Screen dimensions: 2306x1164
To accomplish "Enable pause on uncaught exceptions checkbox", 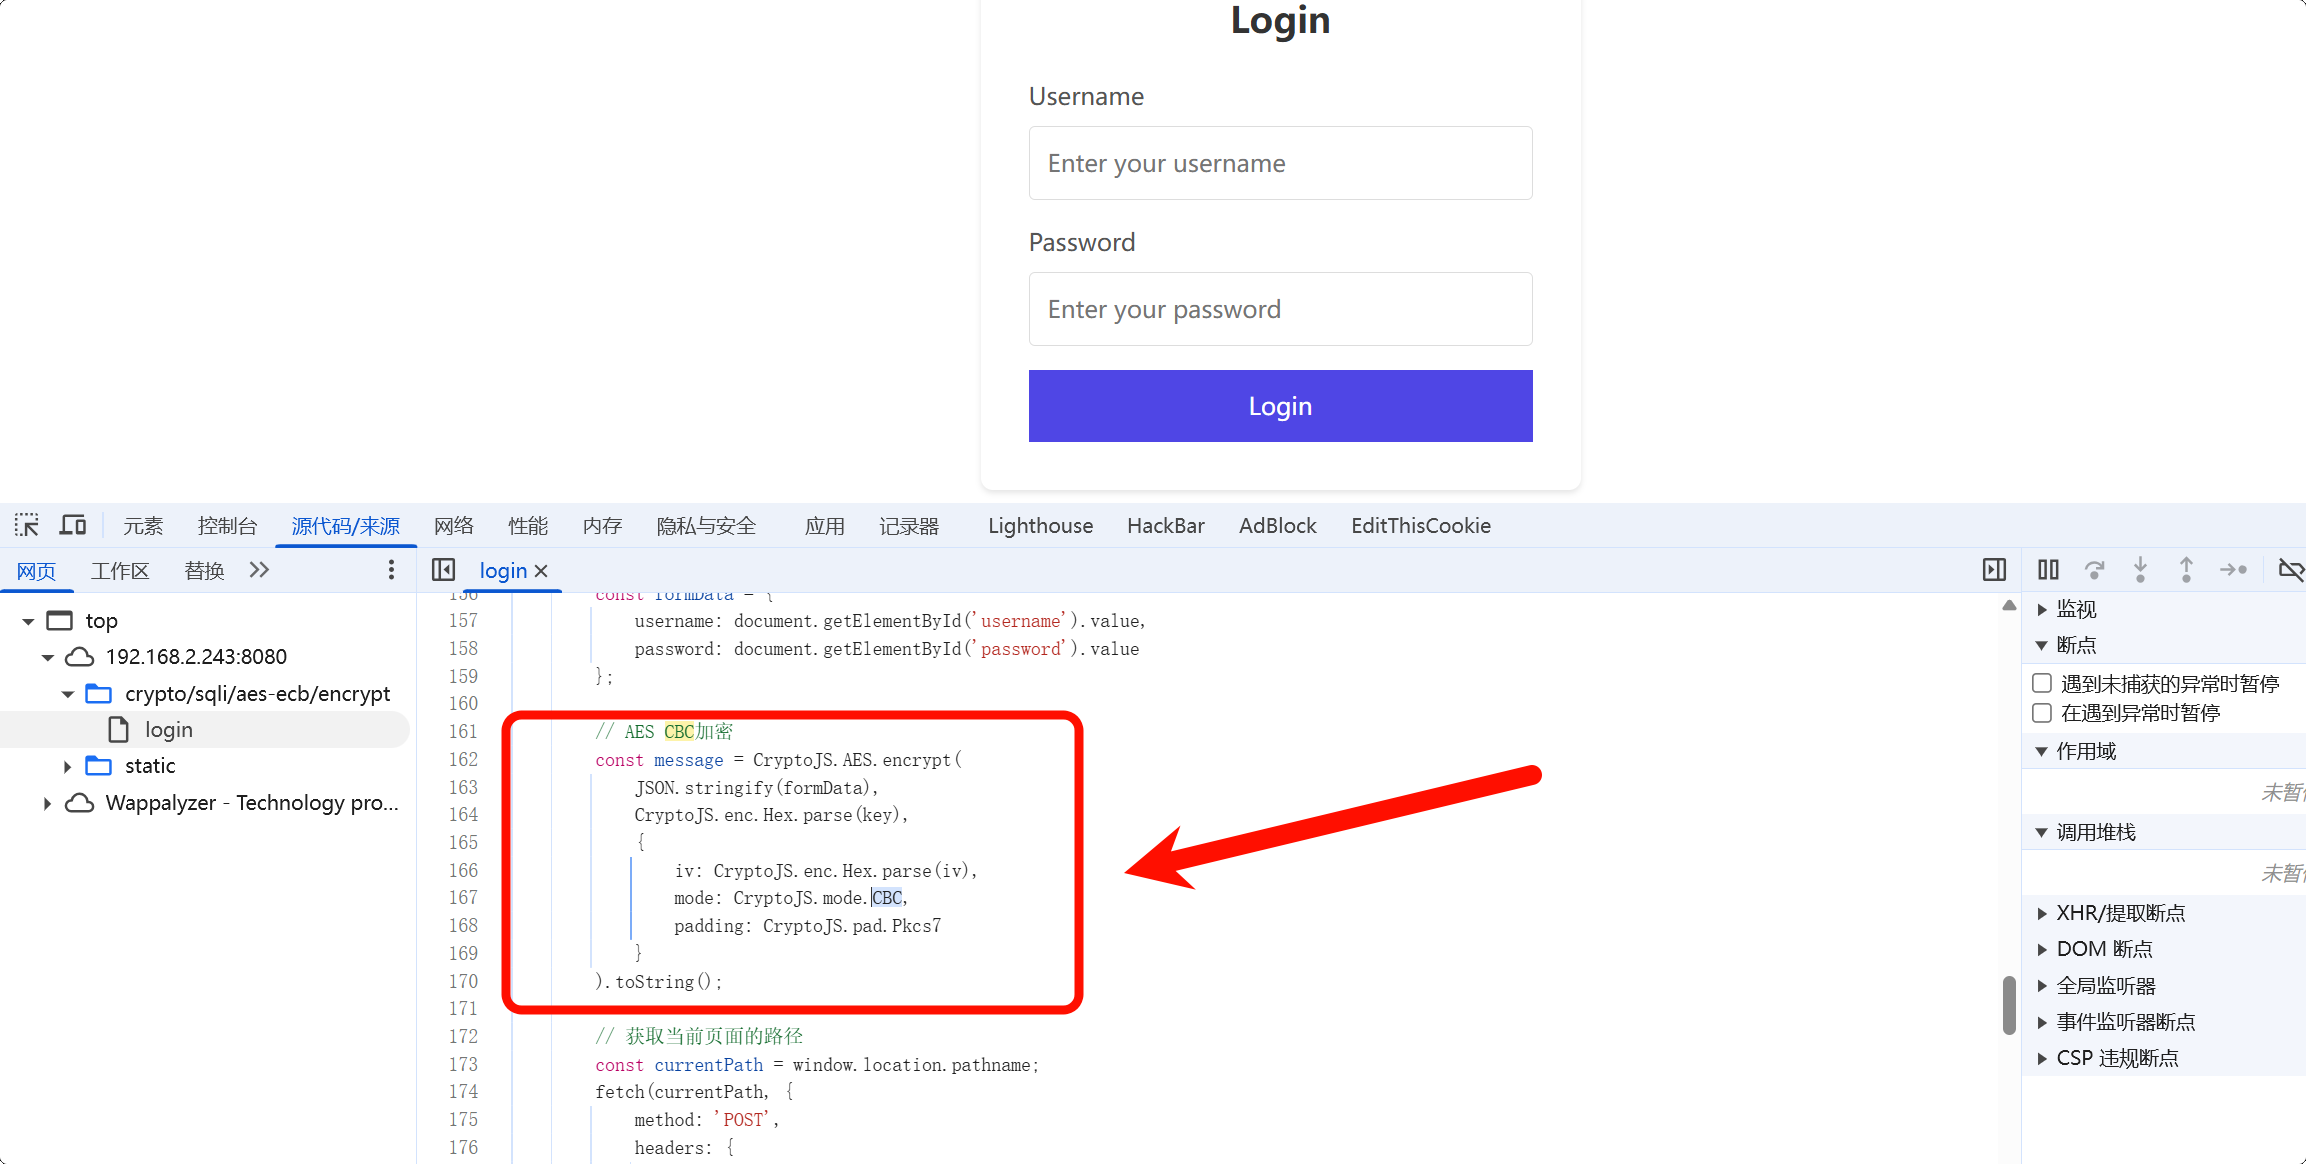I will [x=2042, y=683].
